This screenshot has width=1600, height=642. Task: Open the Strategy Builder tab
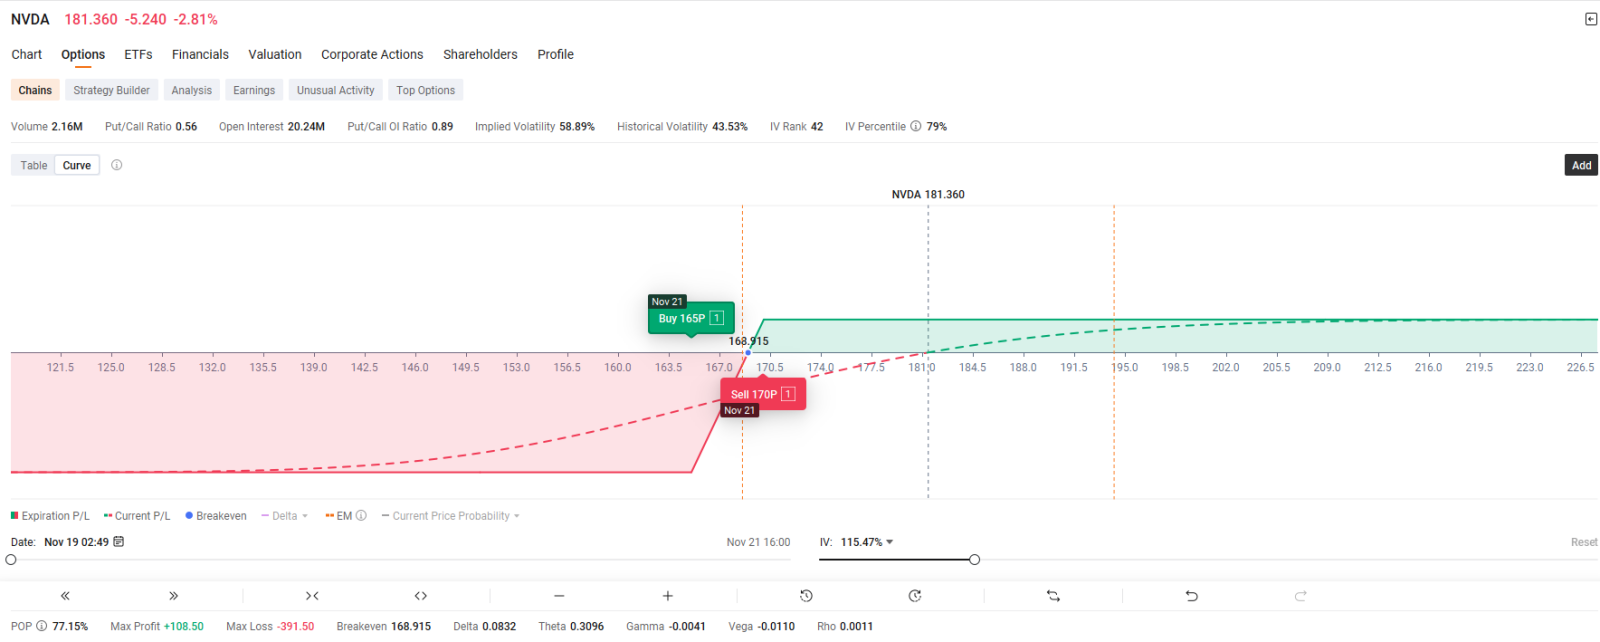[111, 90]
